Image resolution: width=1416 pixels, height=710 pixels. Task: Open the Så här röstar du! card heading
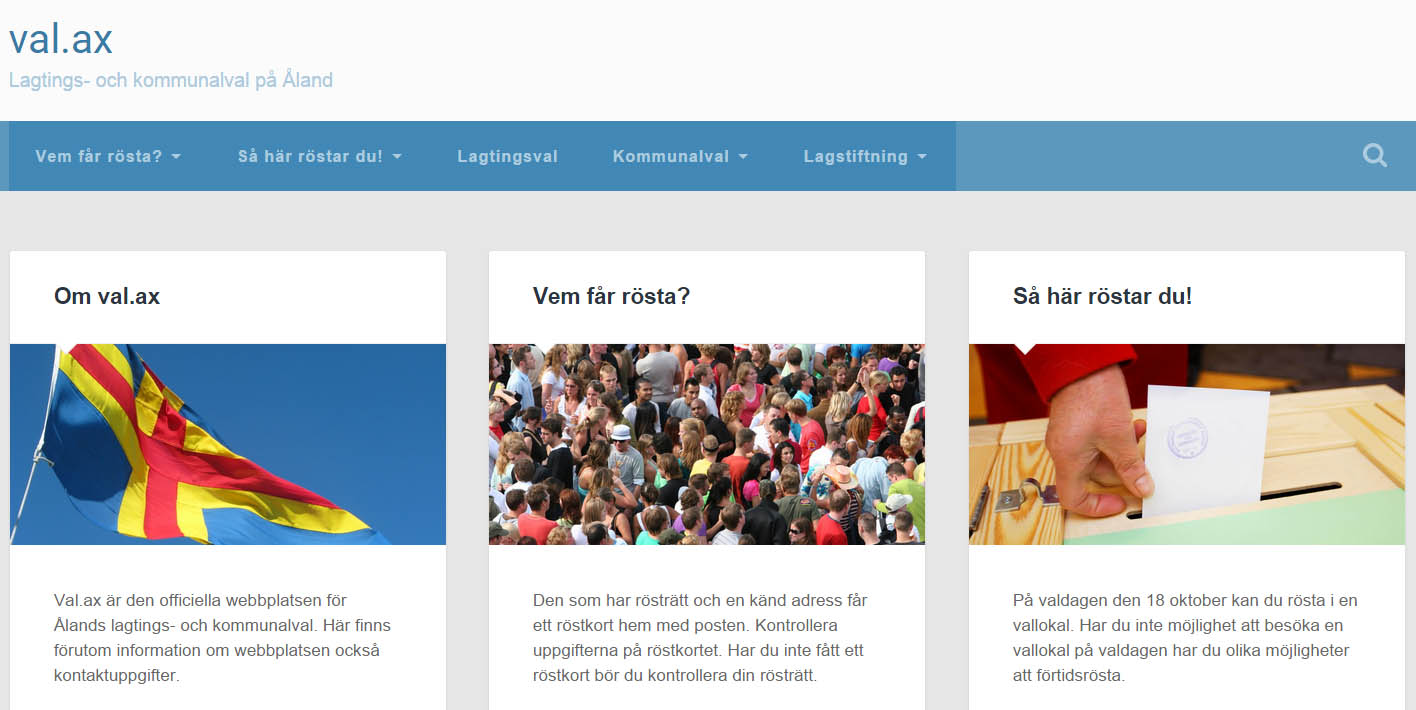coord(1103,296)
